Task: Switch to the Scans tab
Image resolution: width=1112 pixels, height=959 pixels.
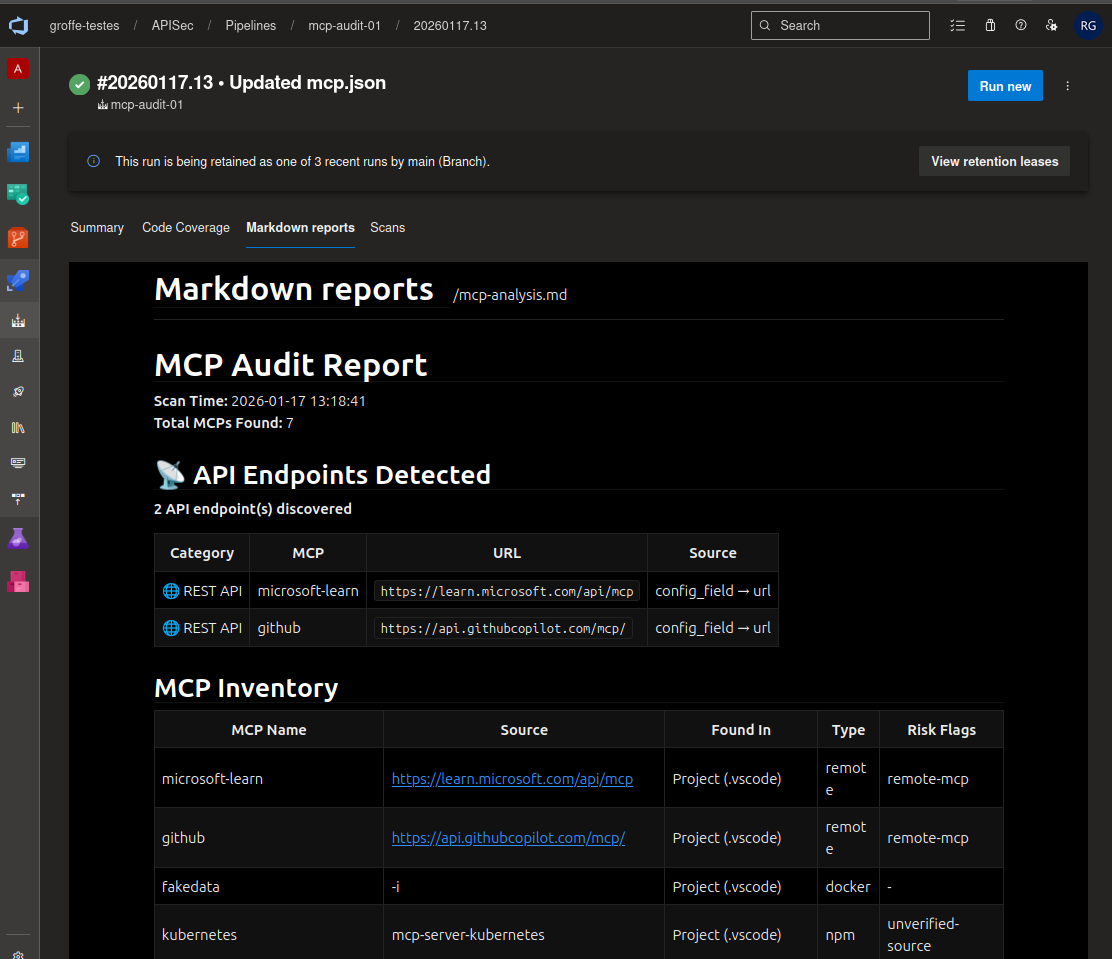Action: coord(387,228)
